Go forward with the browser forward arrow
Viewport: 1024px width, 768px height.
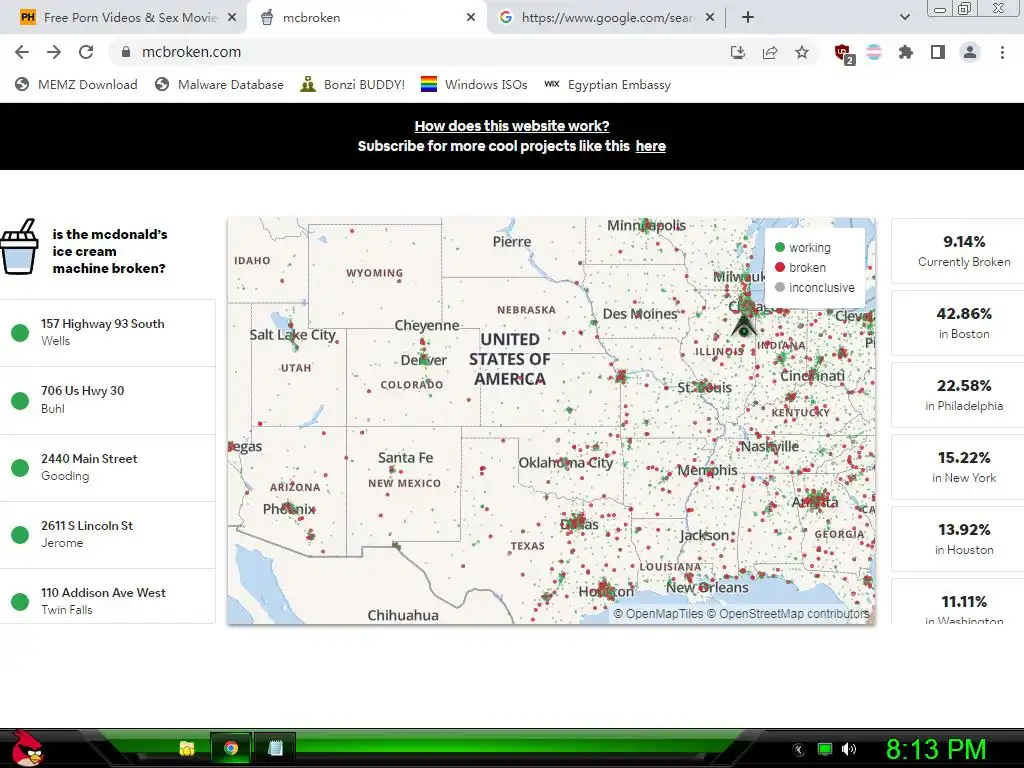(54, 52)
